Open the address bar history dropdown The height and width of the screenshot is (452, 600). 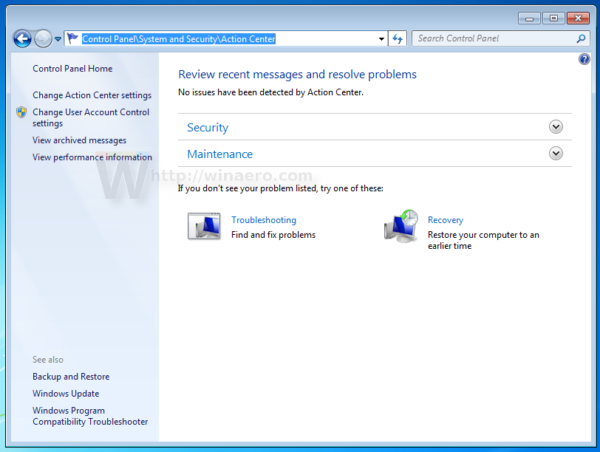pos(381,39)
